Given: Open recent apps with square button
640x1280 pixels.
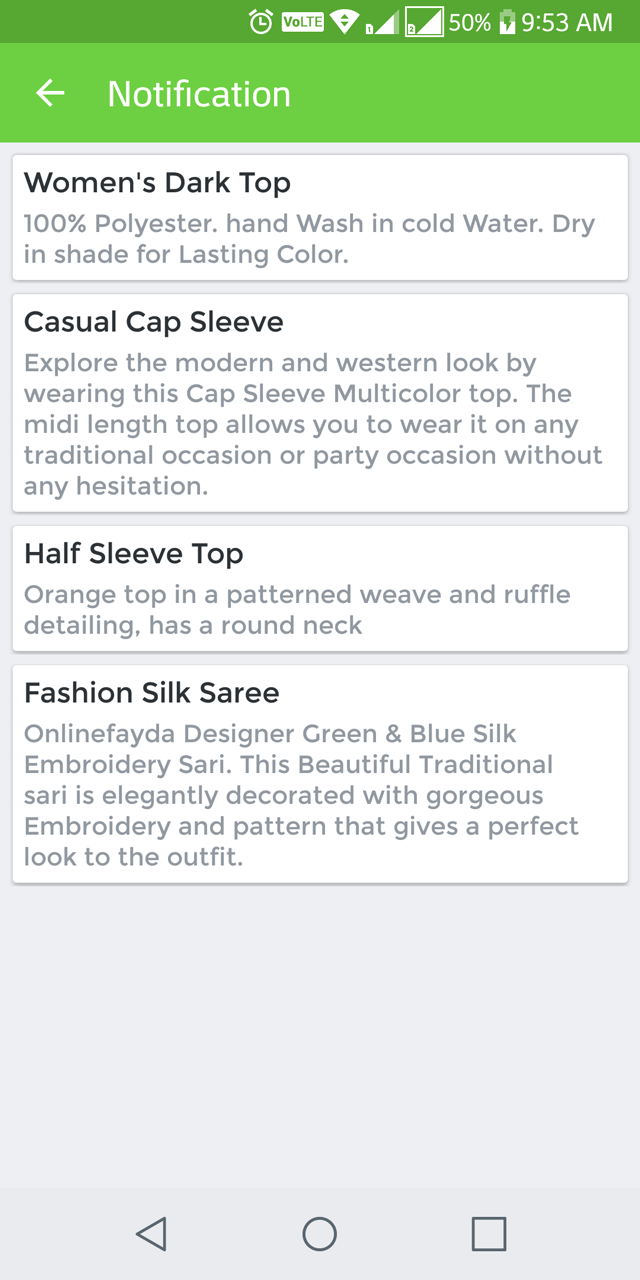Looking at the screenshot, I should (488, 1234).
